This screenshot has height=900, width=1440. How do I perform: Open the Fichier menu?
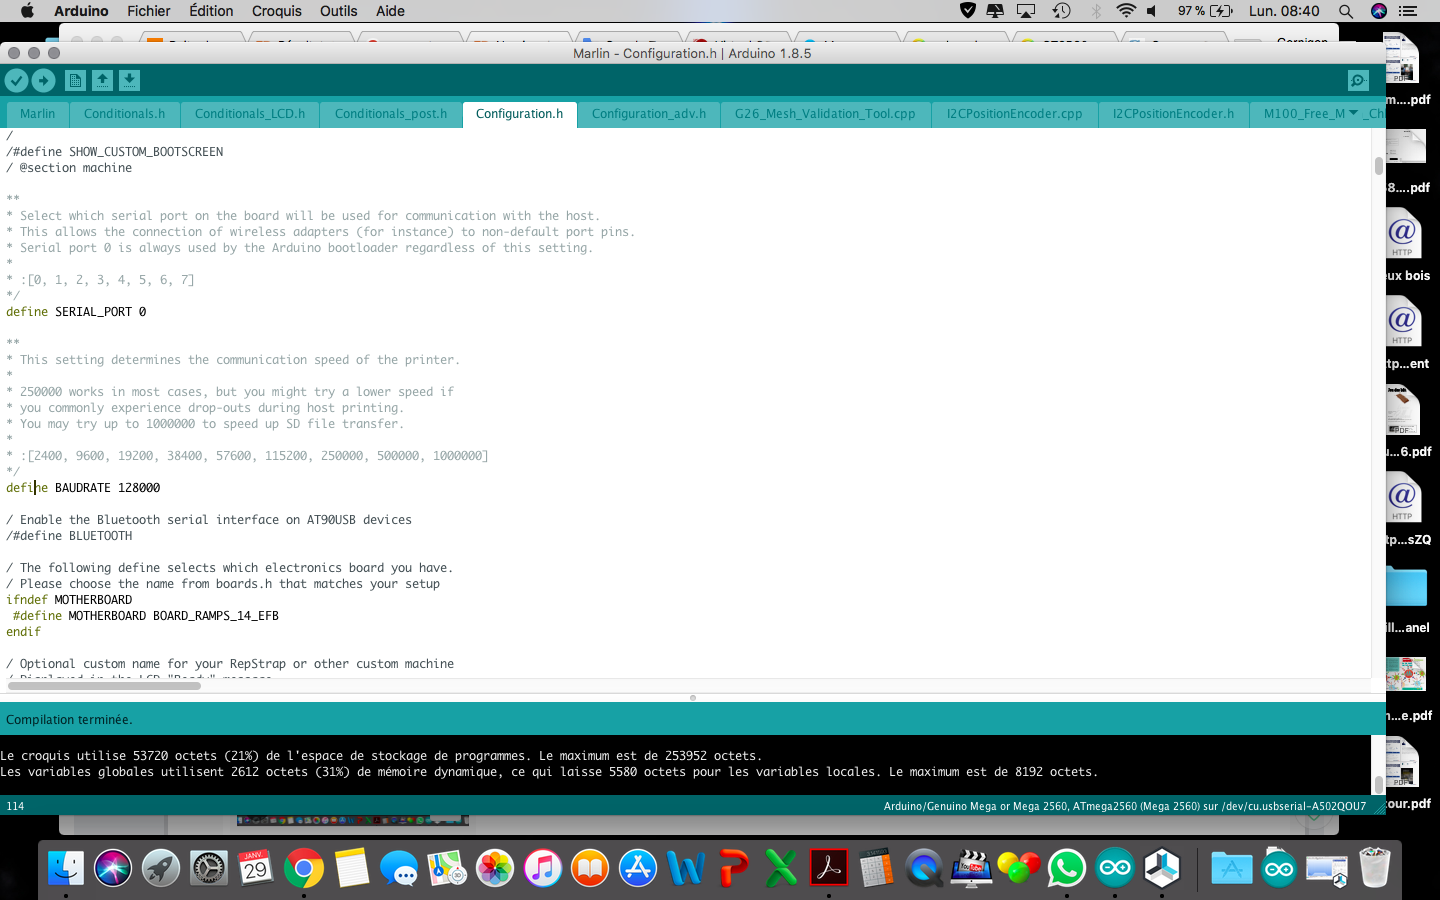pyautogui.click(x=149, y=11)
